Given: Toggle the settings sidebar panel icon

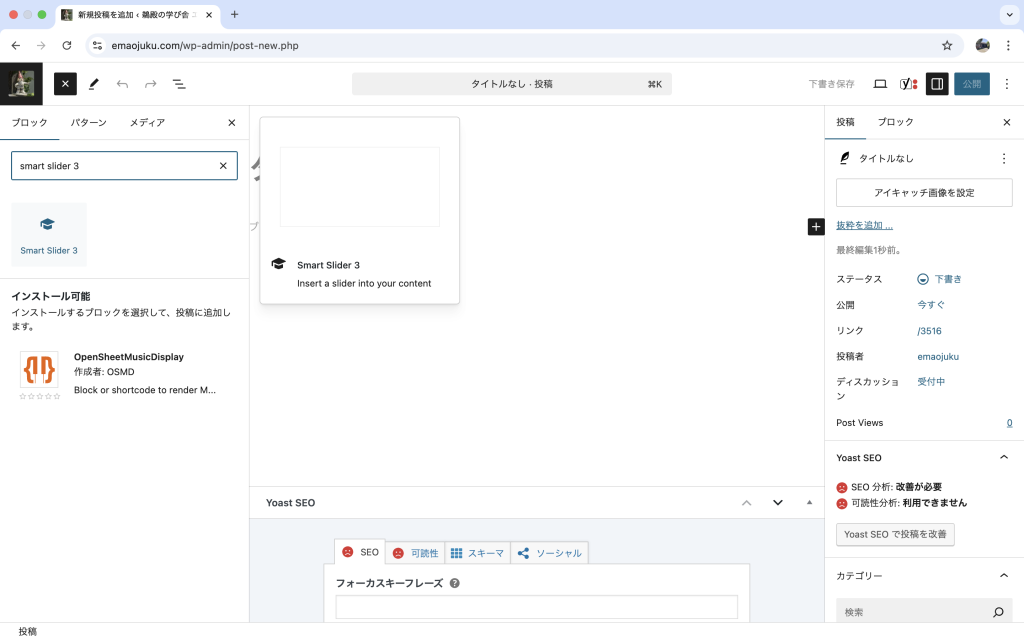Looking at the screenshot, I should pos(937,84).
